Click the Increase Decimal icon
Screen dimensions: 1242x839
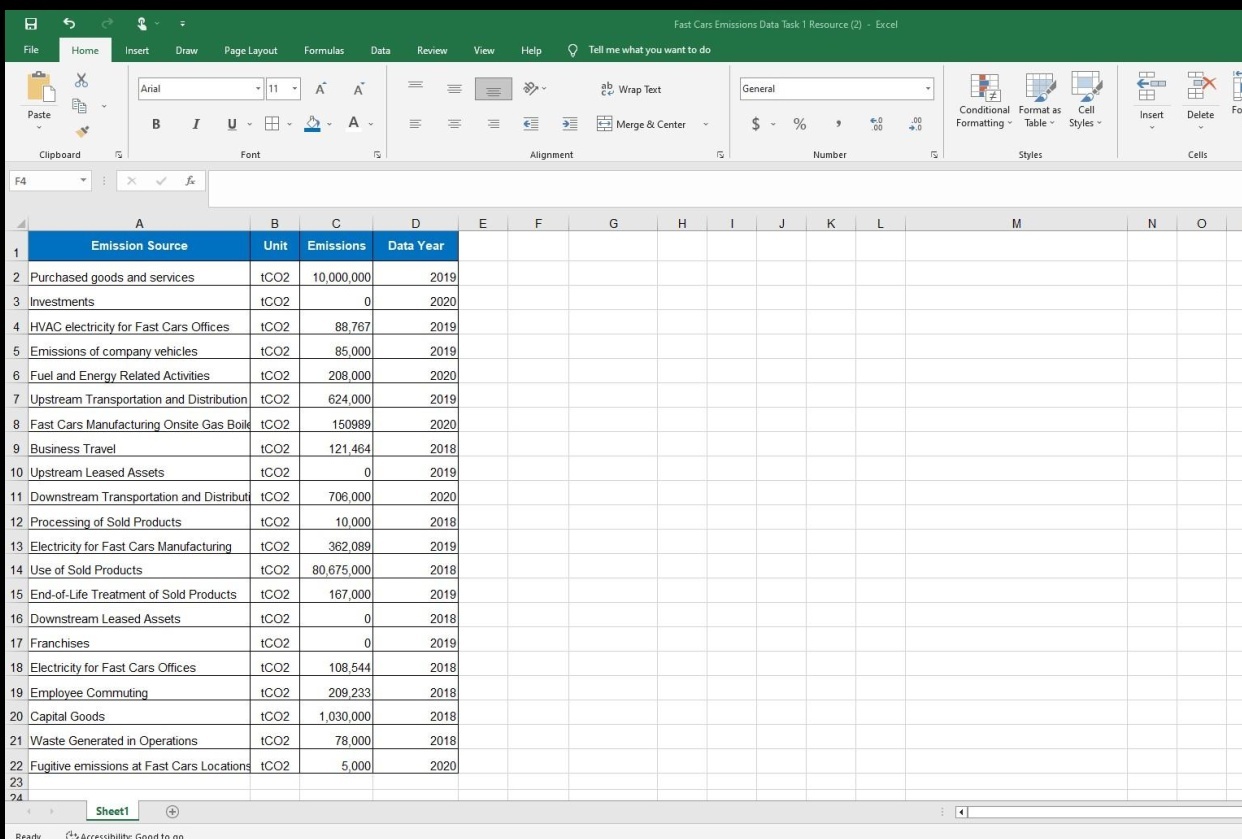click(x=877, y=124)
